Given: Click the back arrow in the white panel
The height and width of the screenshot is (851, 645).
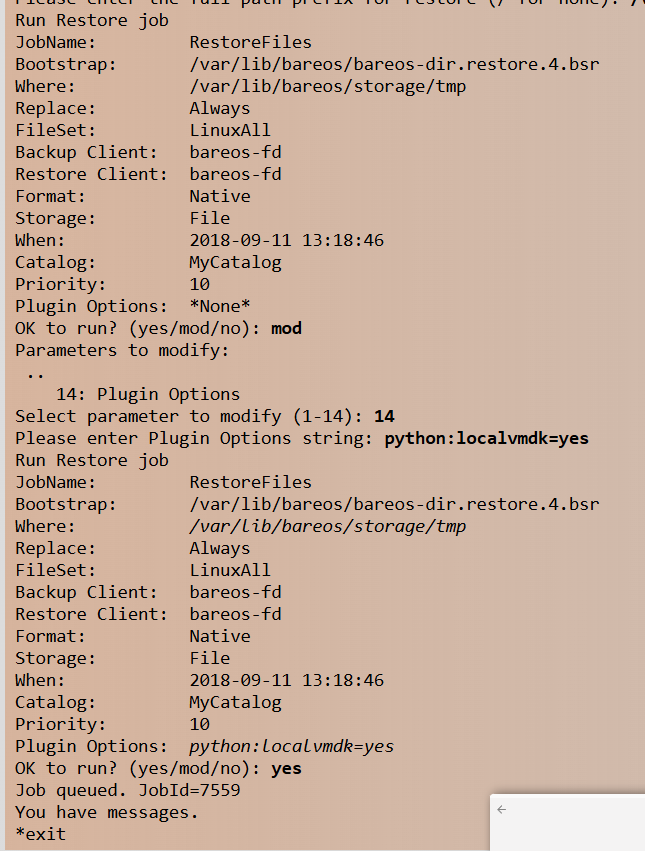Looking at the screenshot, I should 502,810.
